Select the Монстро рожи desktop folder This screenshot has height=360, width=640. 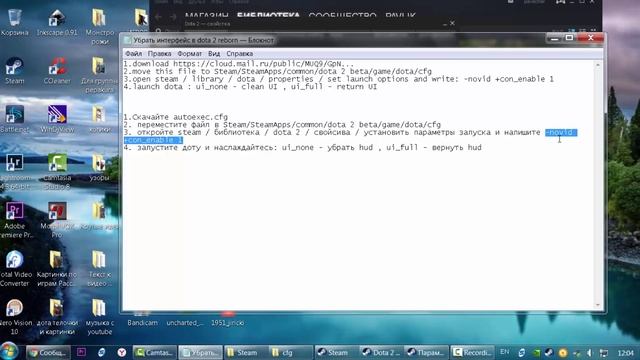100,25
